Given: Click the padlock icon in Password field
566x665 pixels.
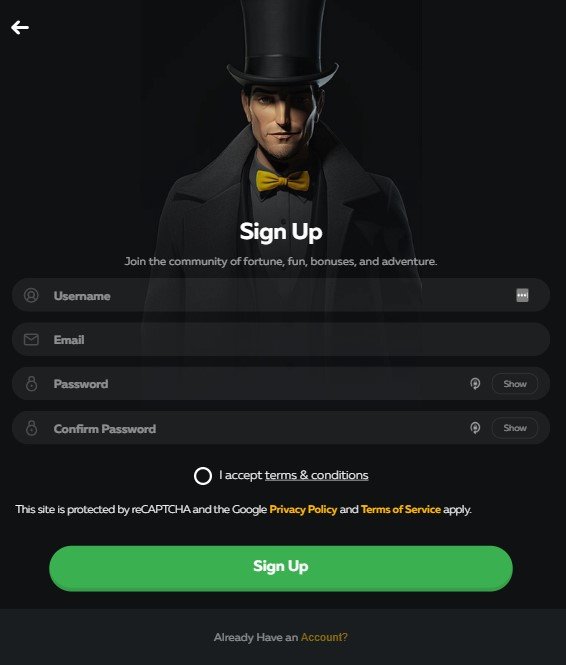Looking at the screenshot, I should 31,383.
